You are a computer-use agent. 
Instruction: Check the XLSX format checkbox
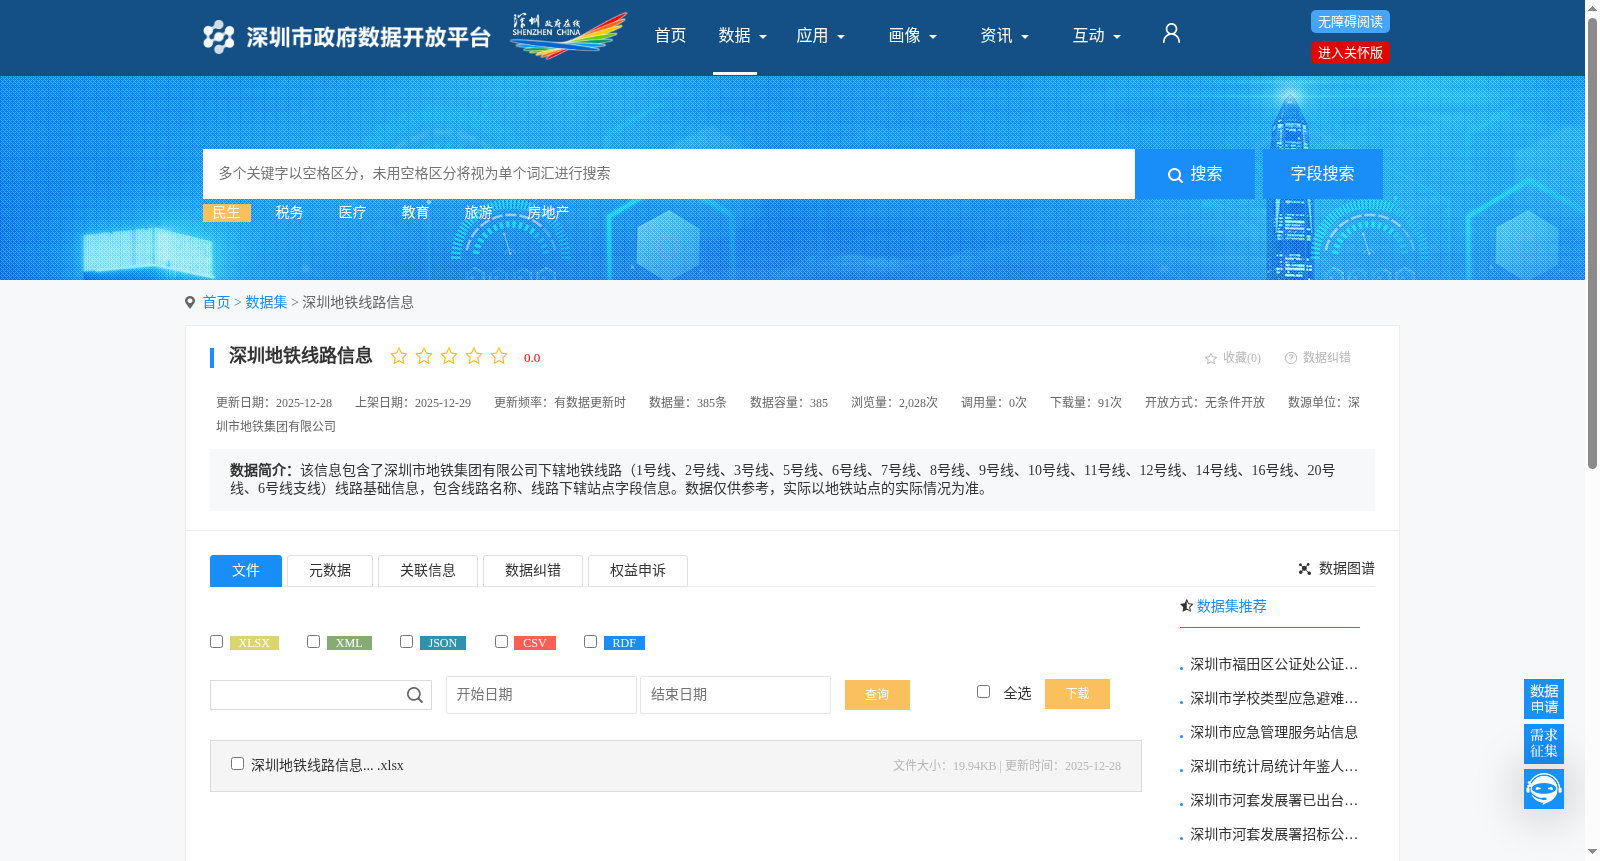point(216,642)
